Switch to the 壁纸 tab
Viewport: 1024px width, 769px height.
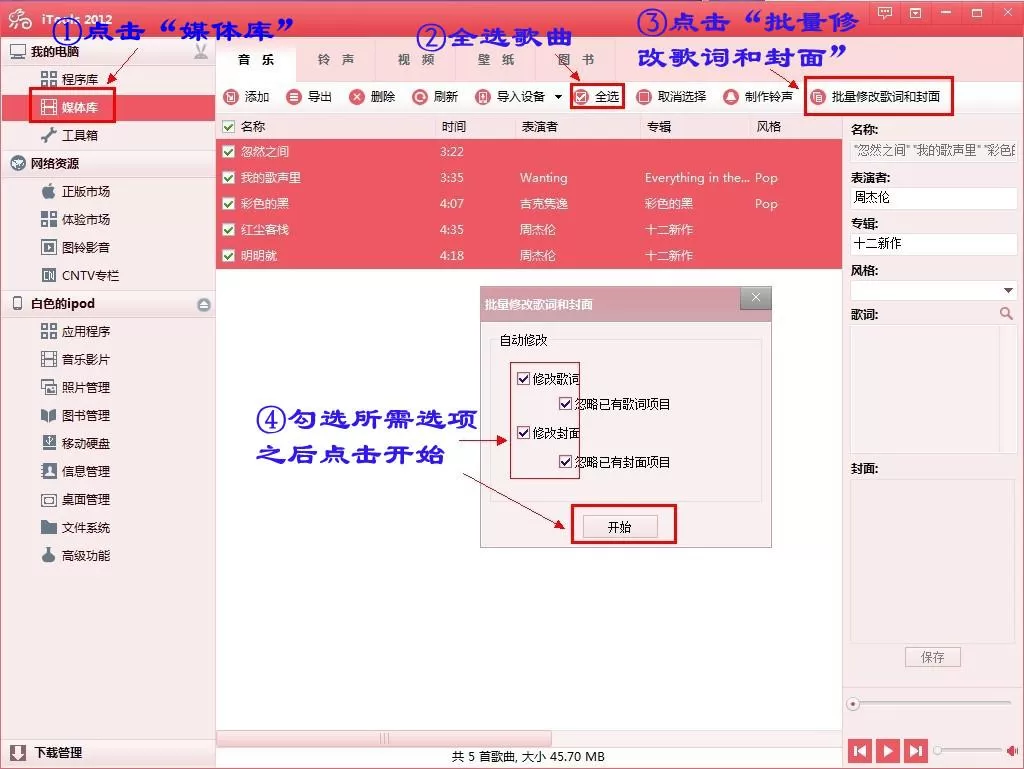pyautogui.click(x=496, y=60)
